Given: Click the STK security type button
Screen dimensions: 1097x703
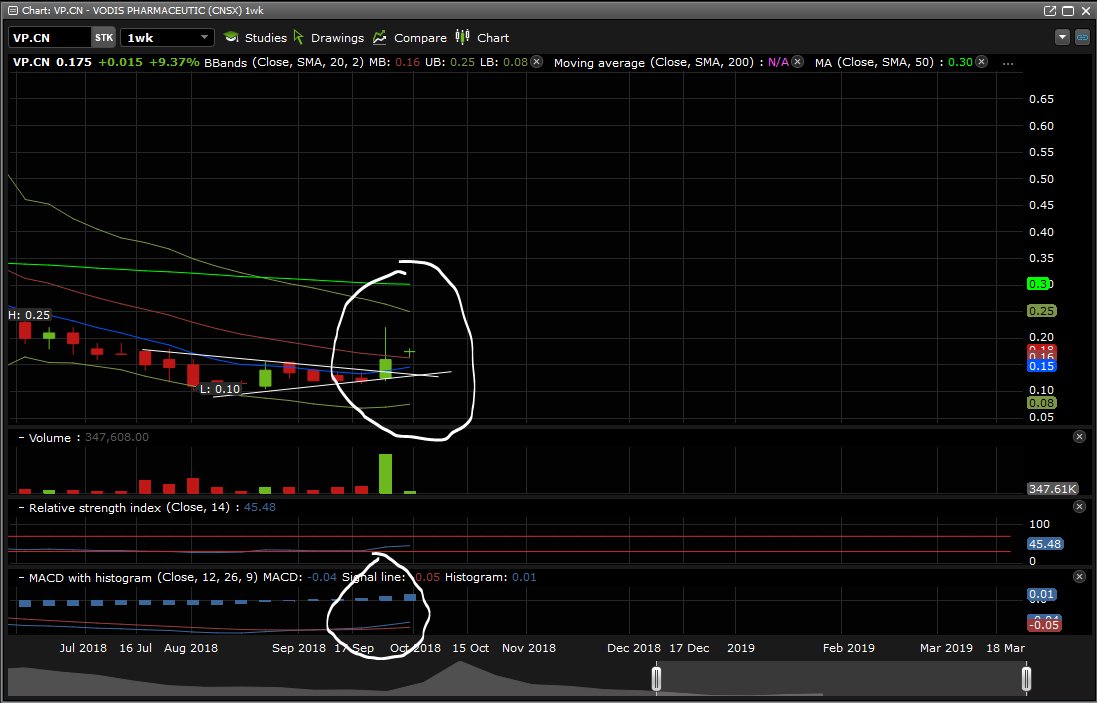Looking at the screenshot, I should [x=104, y=38].
